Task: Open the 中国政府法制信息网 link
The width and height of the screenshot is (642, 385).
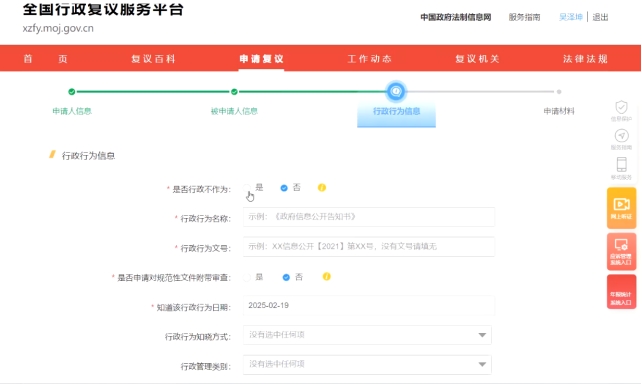Action: 456,17
